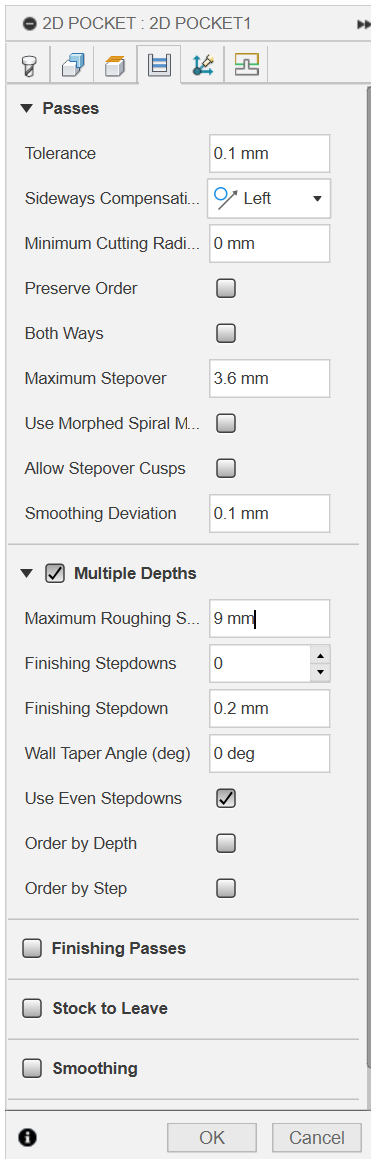
Task: Click the OK button
Action: (212, 1138)
